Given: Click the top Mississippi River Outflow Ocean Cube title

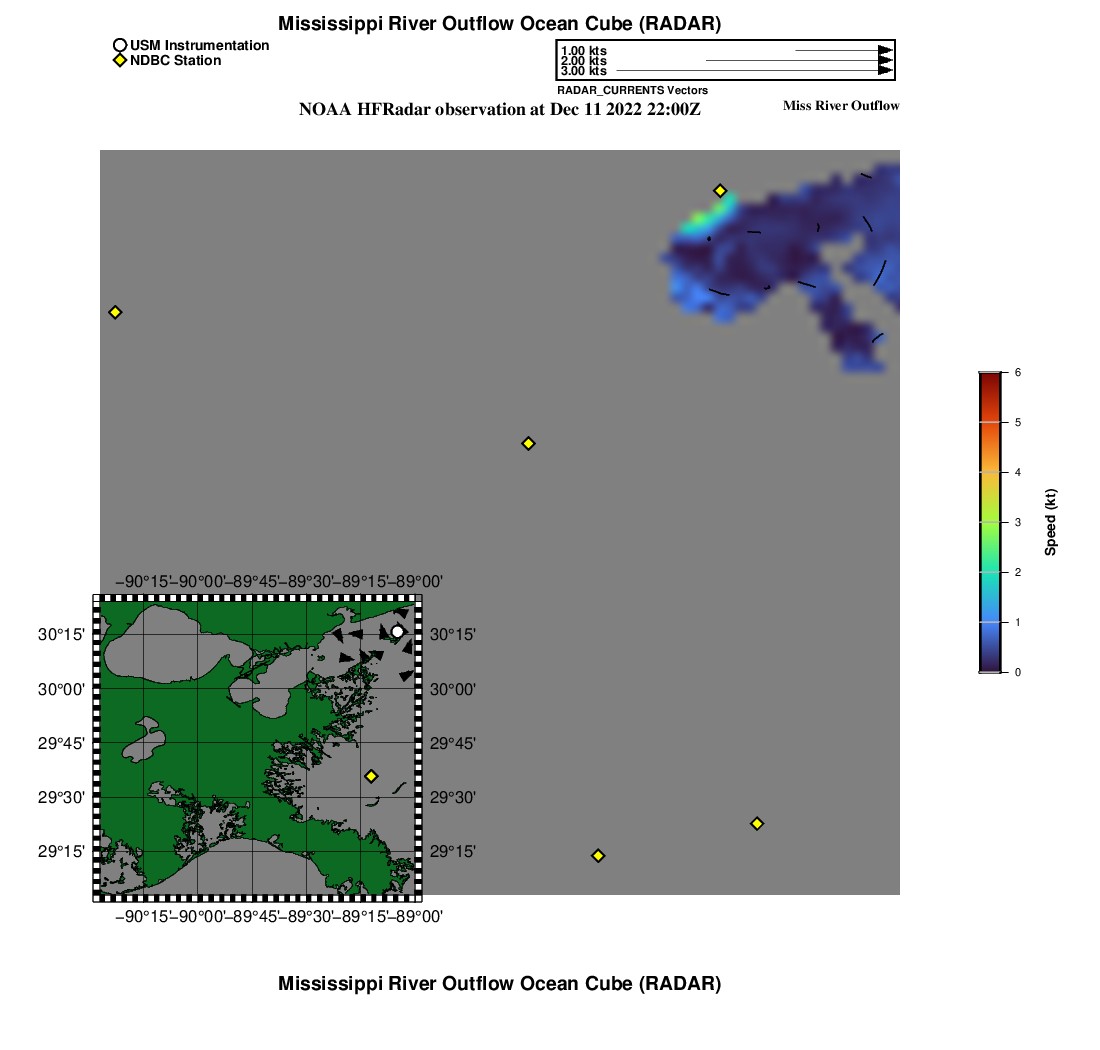Looking at the screenshot, I should tap(499, 23).
